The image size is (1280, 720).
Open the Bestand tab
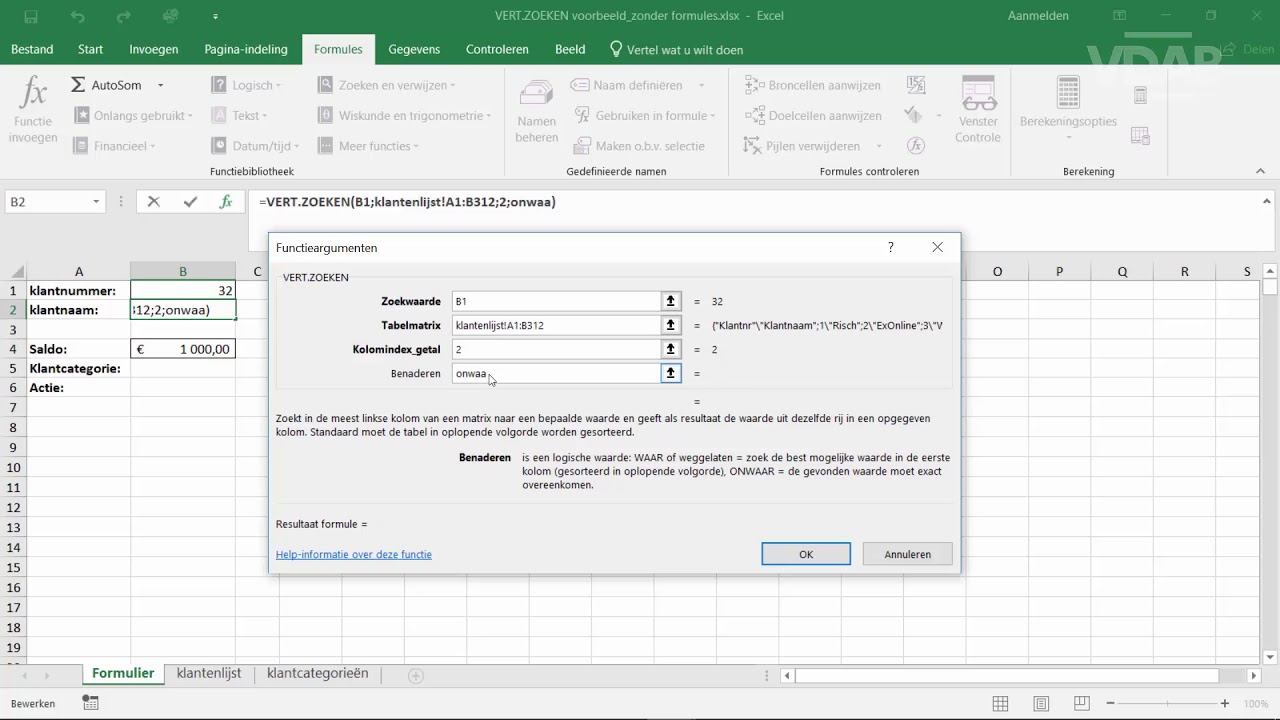32,50
